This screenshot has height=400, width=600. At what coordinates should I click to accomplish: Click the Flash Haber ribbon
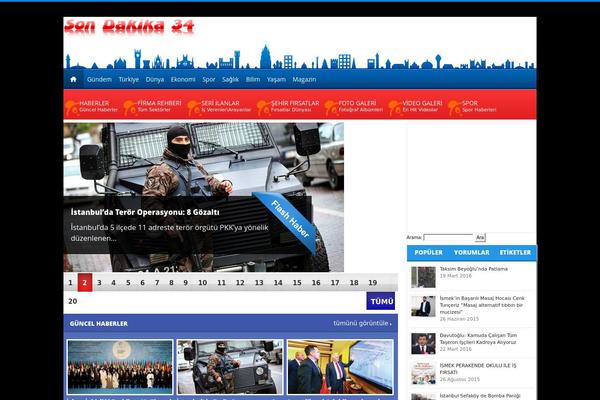[x=290, y=219]
